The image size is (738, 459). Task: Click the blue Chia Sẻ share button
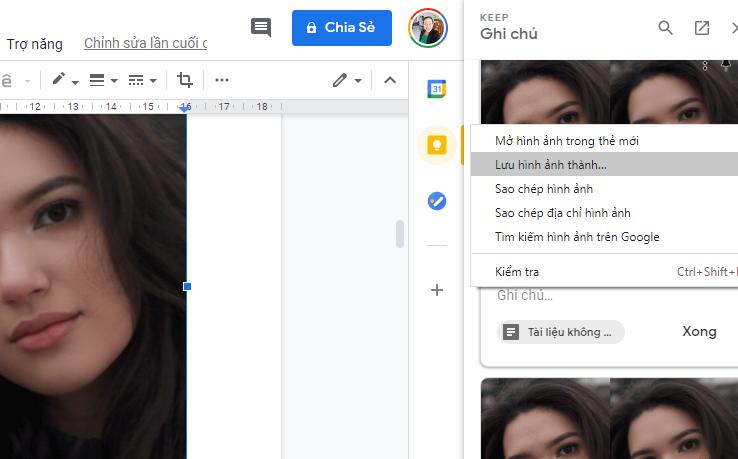tap(342, 28)
